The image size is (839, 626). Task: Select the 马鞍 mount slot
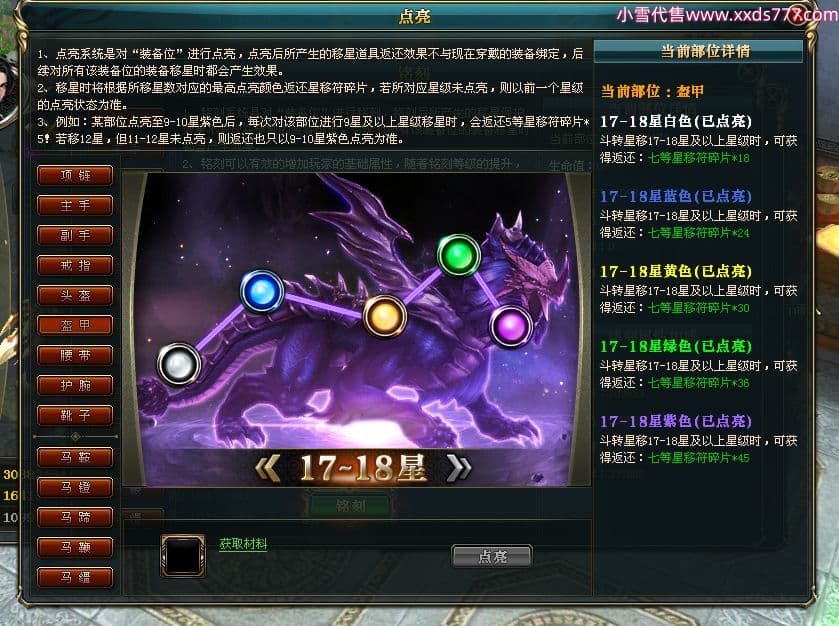(x=75, y=457)
